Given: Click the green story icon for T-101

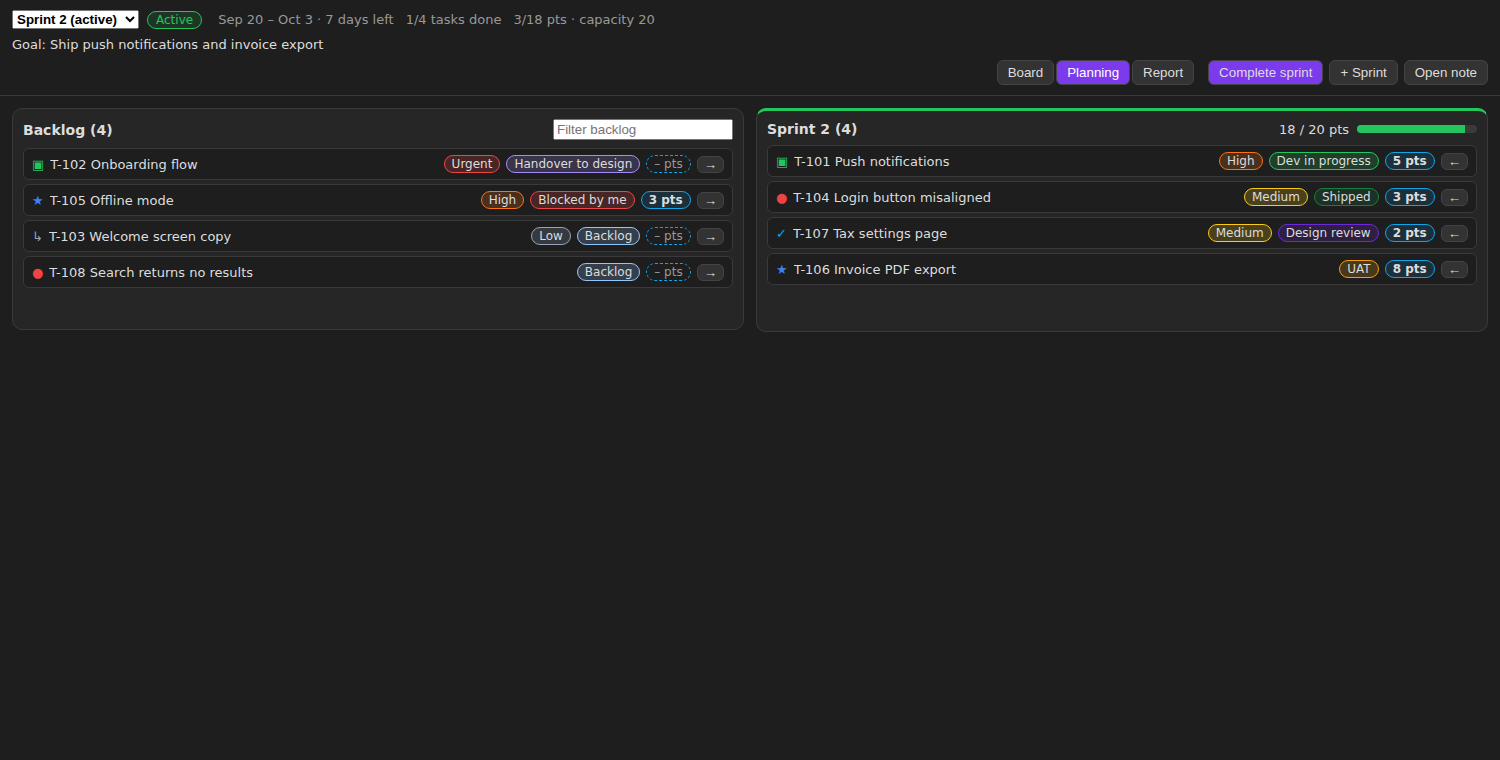Looking at the screenshot, I should tap(782, 162).
